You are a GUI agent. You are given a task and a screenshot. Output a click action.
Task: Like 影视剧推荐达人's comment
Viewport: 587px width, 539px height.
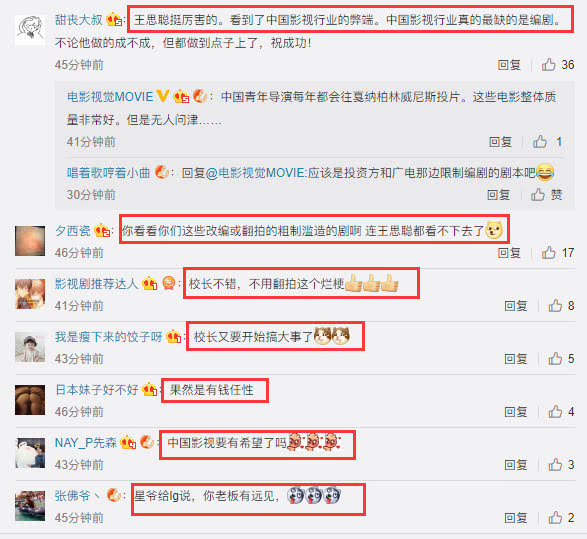pos(561,306)
